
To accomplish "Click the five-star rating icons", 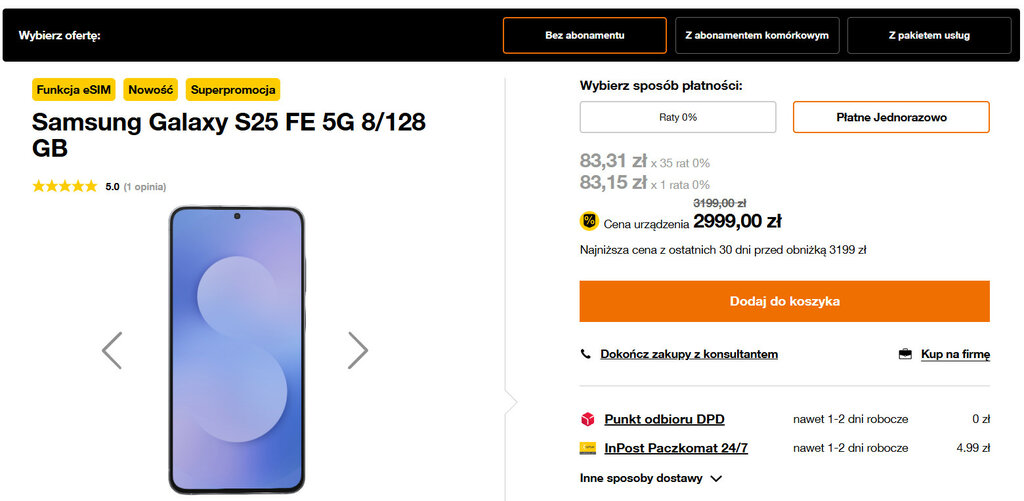I will pos(65,186).
